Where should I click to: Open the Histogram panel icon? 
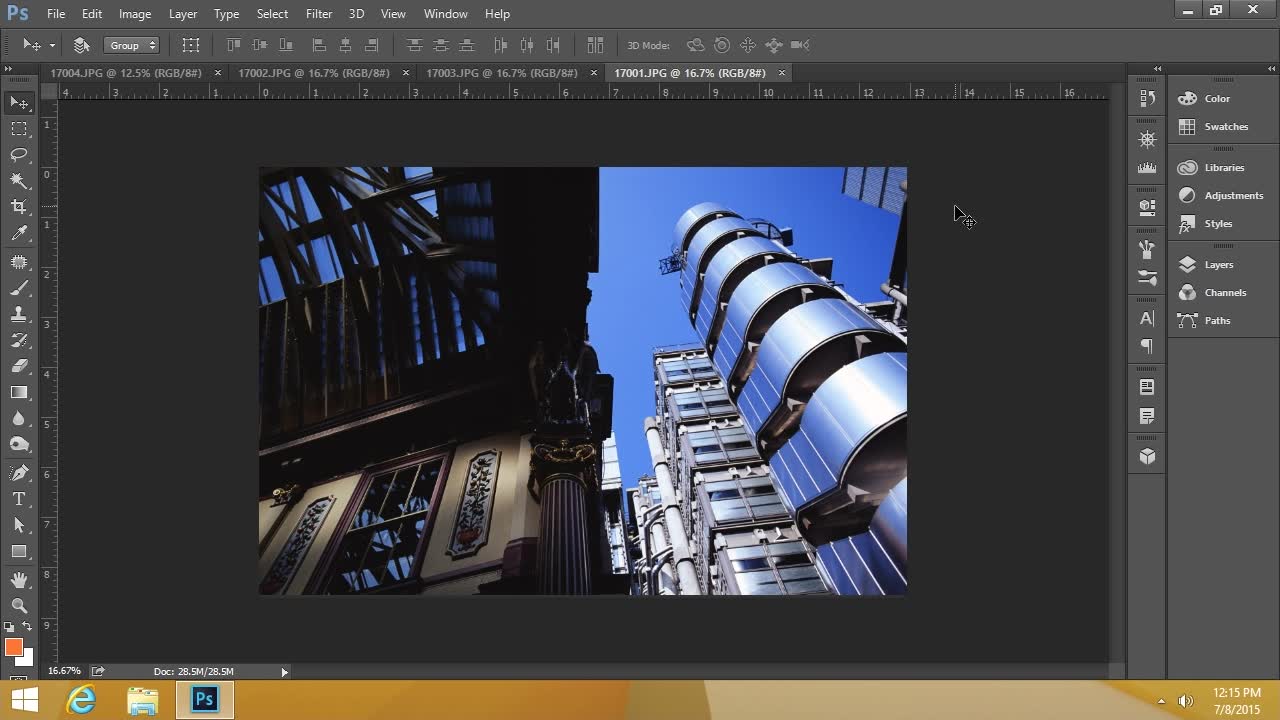[x=1147, y=168]
